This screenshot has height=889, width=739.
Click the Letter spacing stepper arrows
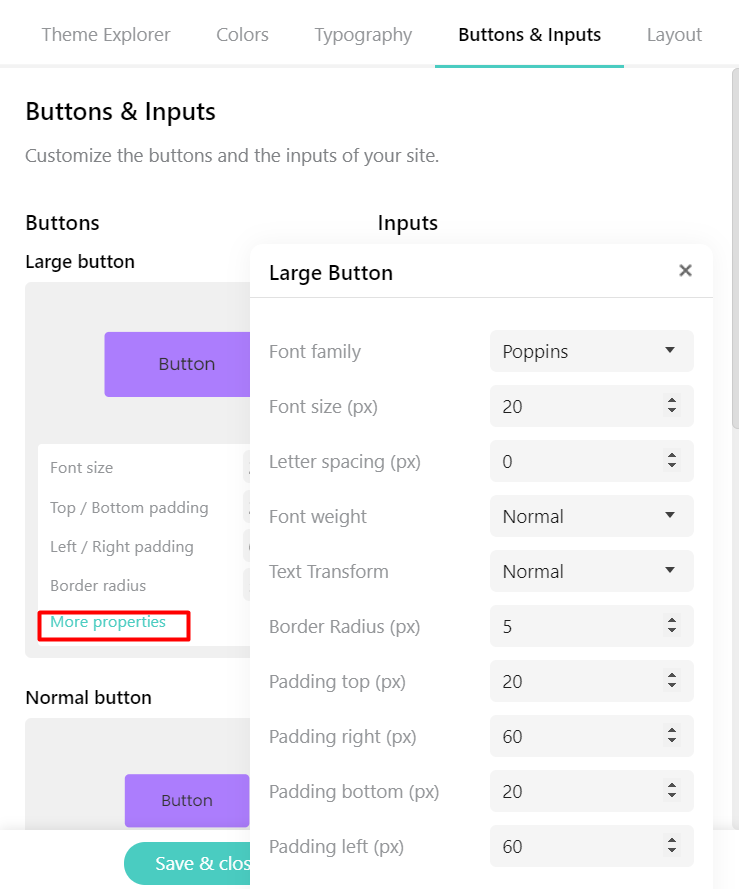tap(672, 462)
